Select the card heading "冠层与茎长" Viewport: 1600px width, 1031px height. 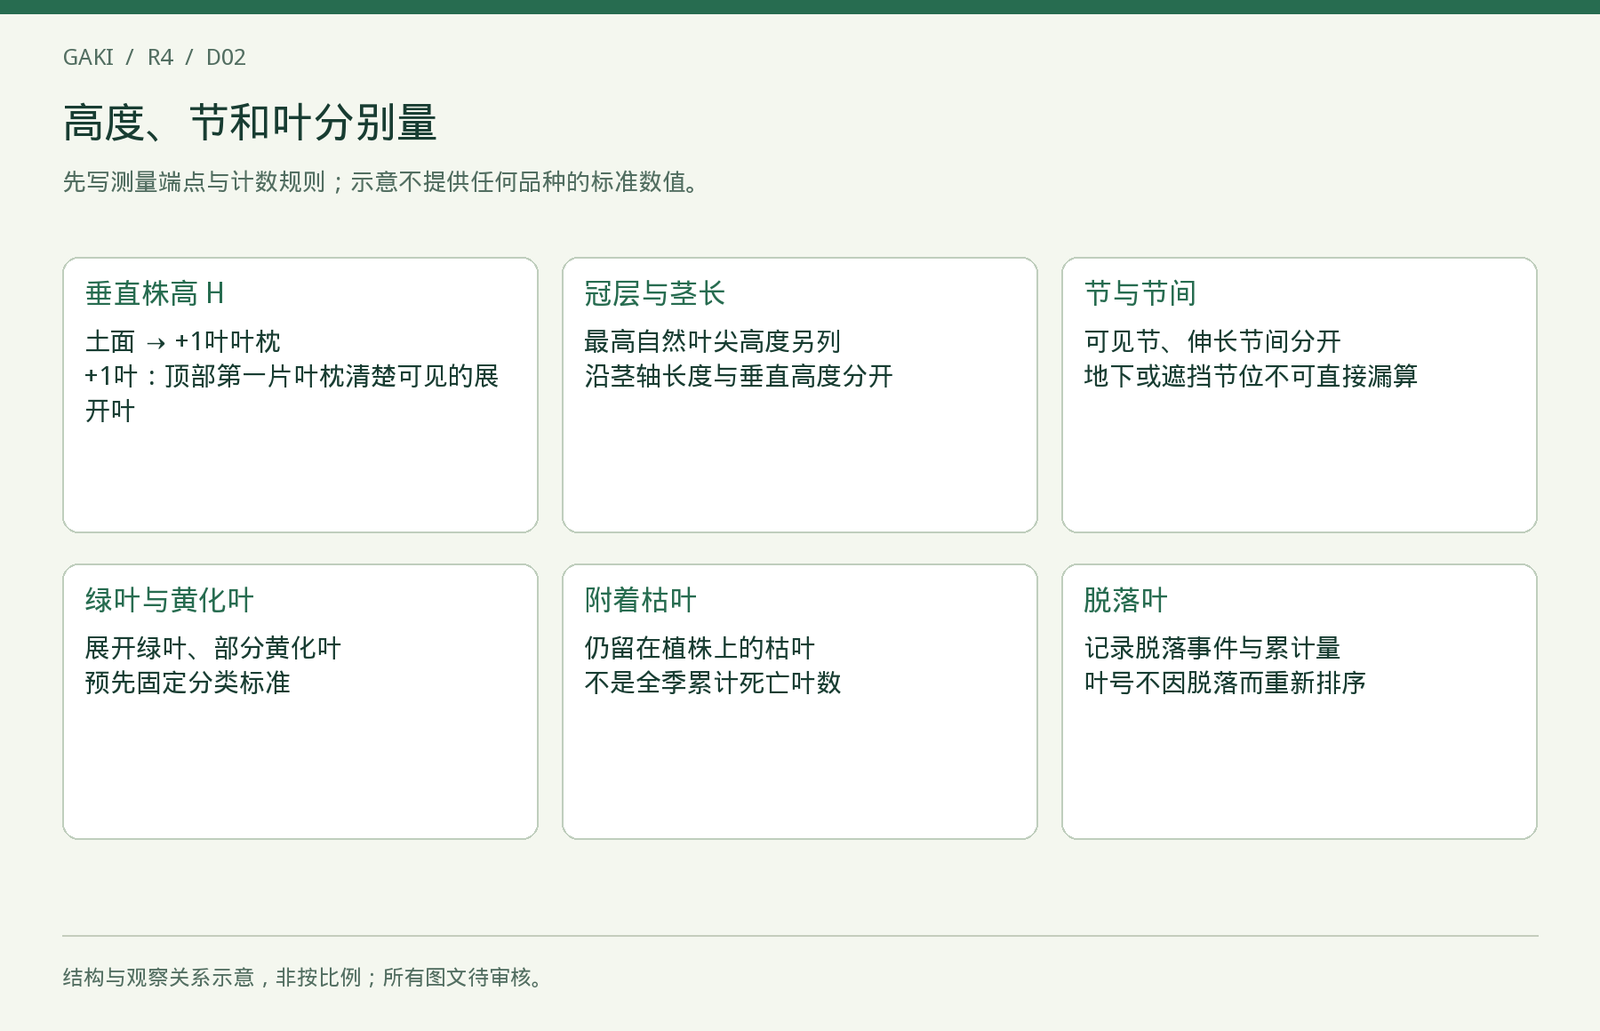pyautogui.click(x=655, y=293)
